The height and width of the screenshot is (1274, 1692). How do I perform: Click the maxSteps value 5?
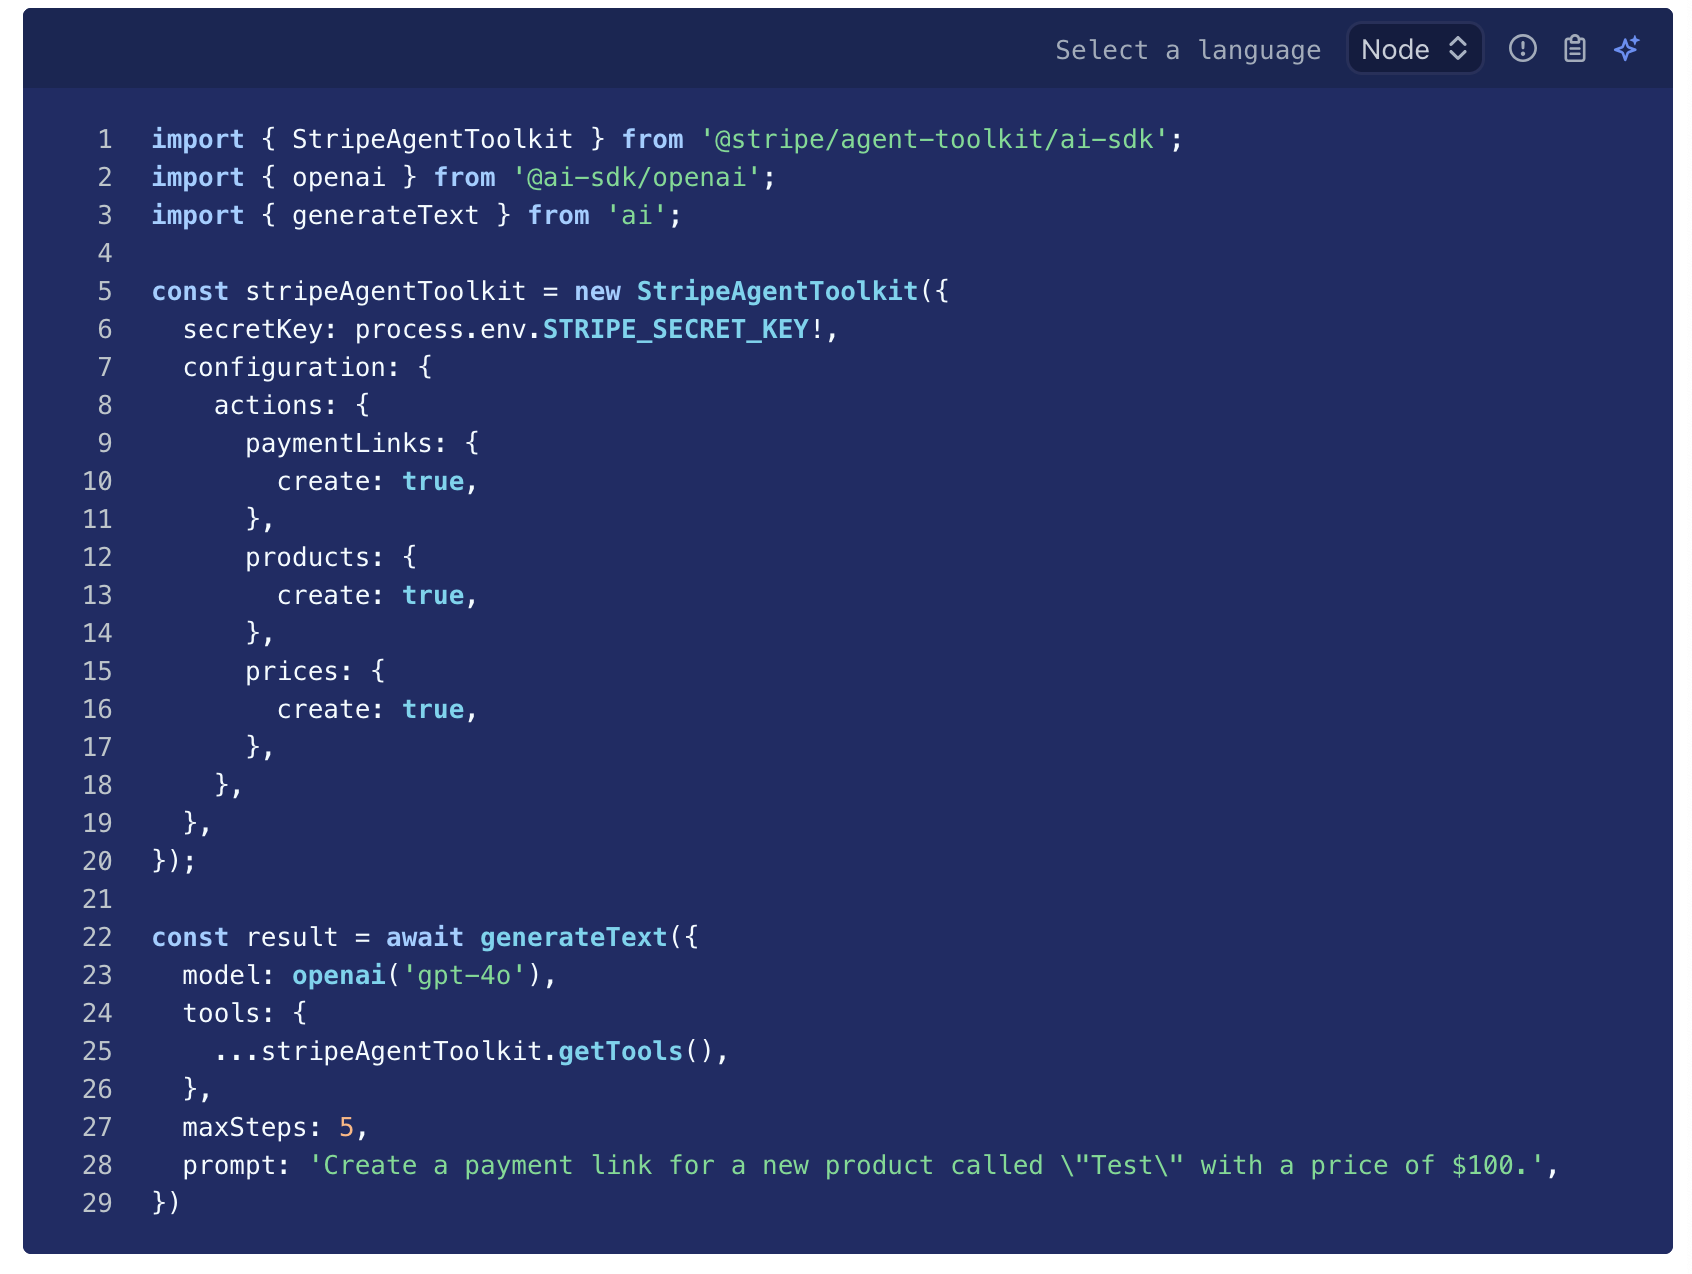[x=346, y=1127]
